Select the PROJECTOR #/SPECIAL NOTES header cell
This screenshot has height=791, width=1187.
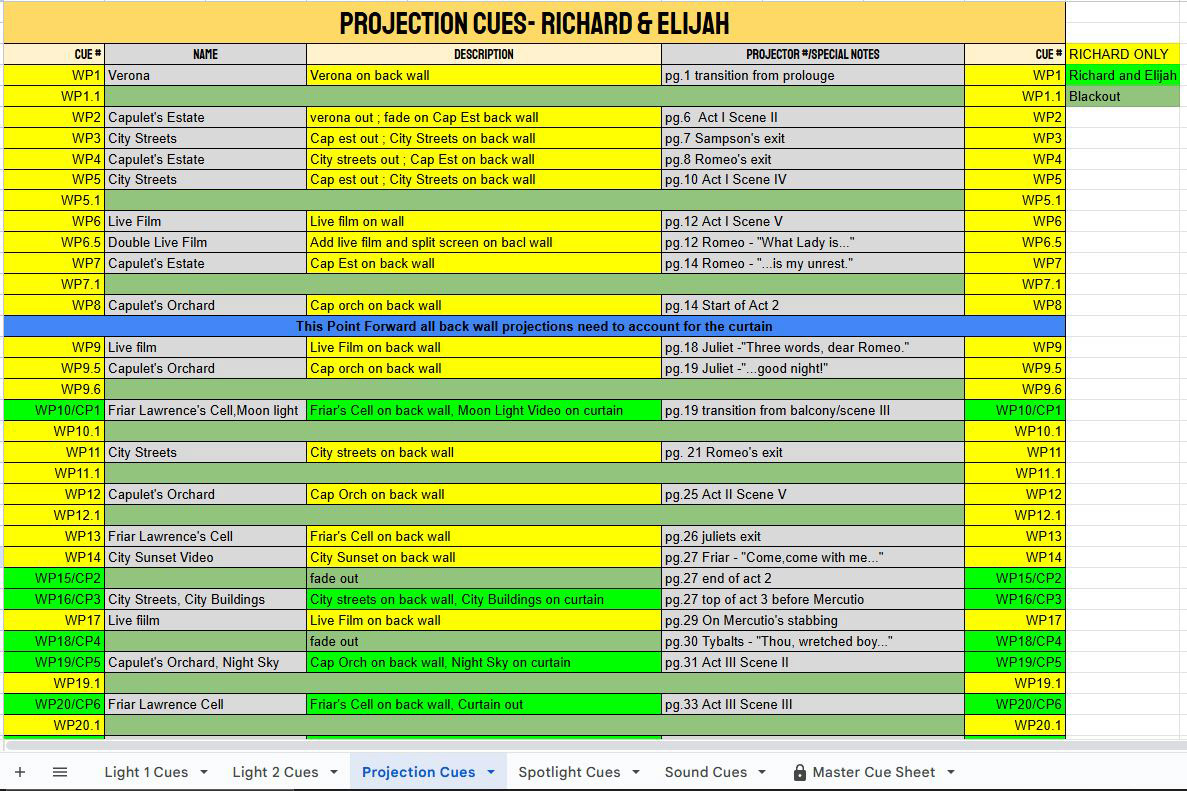[813, 54]
